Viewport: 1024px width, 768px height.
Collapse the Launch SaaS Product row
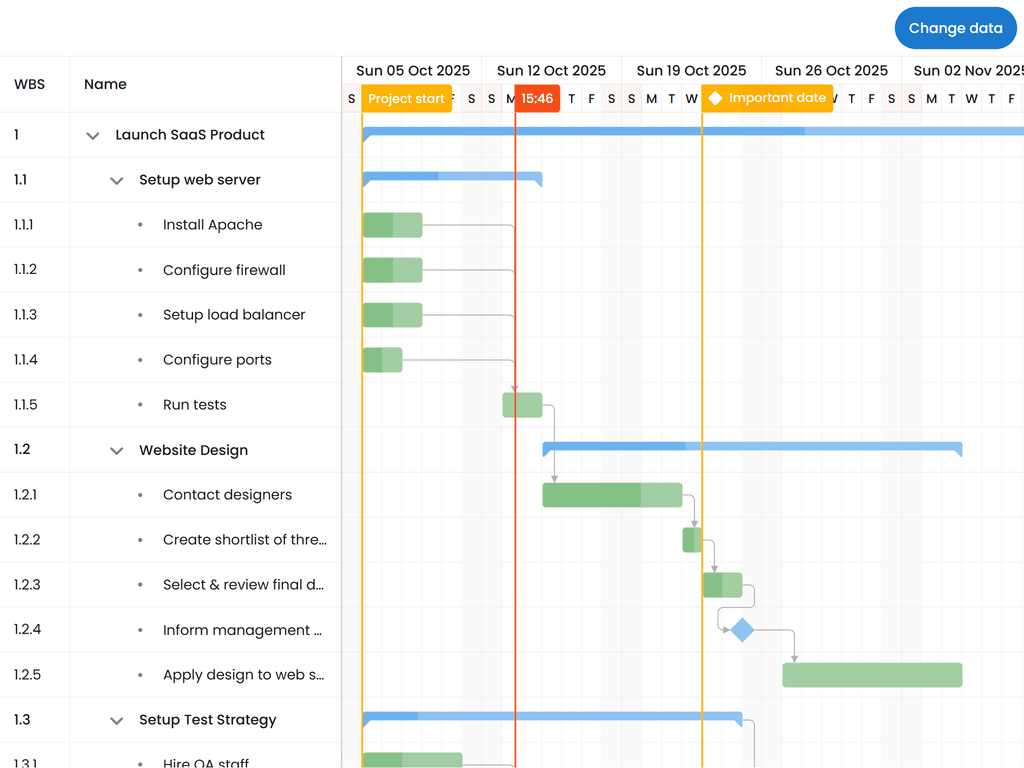[x=92, y=135]
